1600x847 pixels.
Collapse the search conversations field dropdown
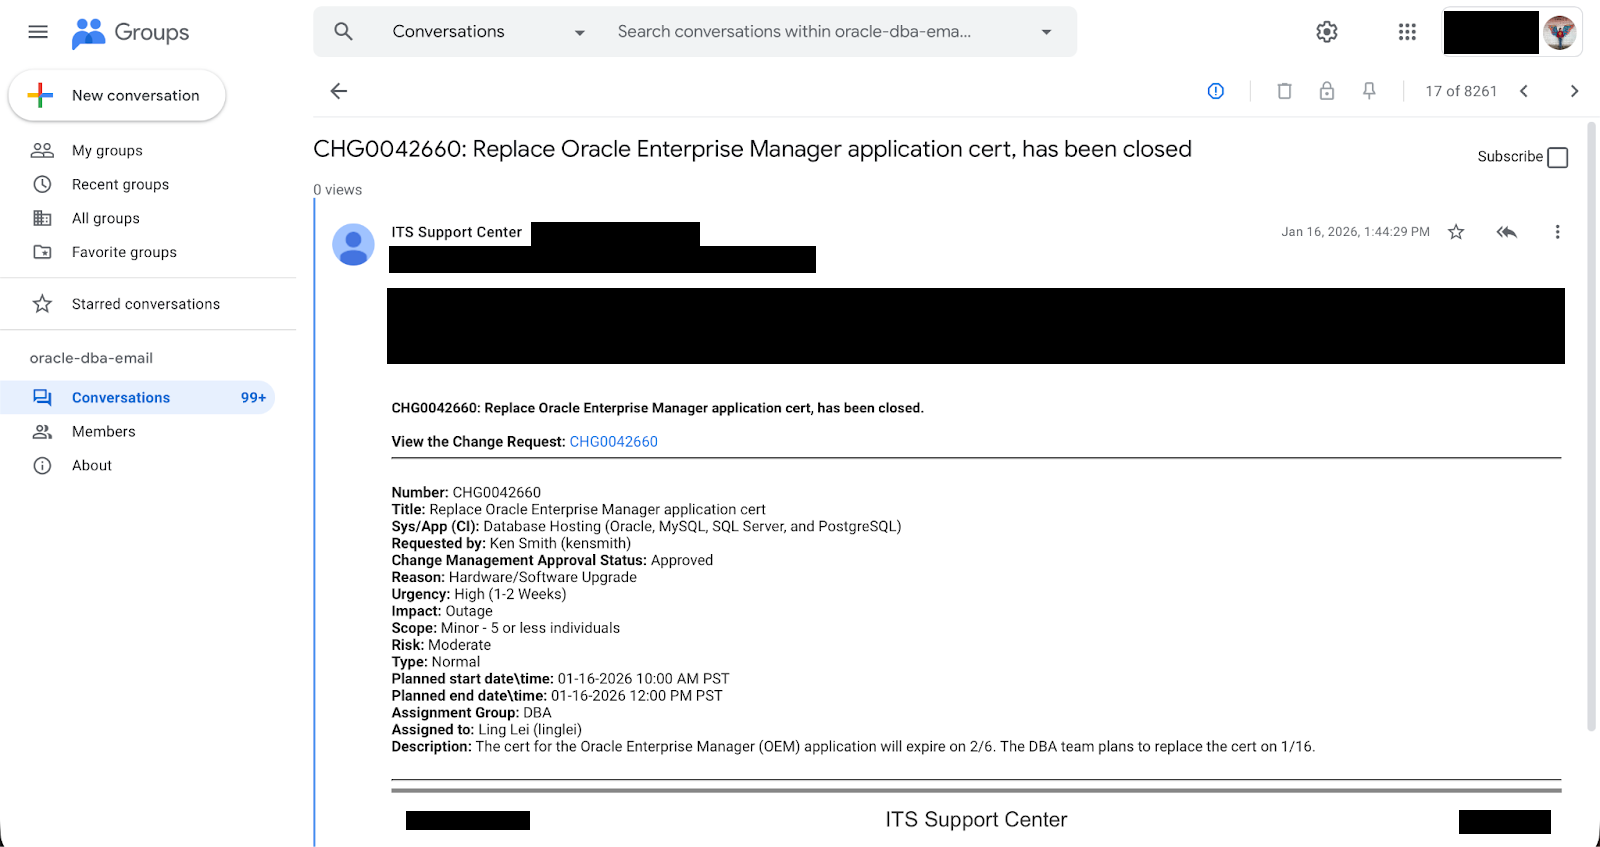[x=1046, y=32]
